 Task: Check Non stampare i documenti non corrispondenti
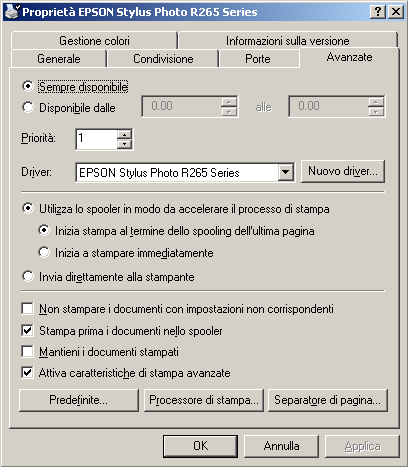click(27, 308)
